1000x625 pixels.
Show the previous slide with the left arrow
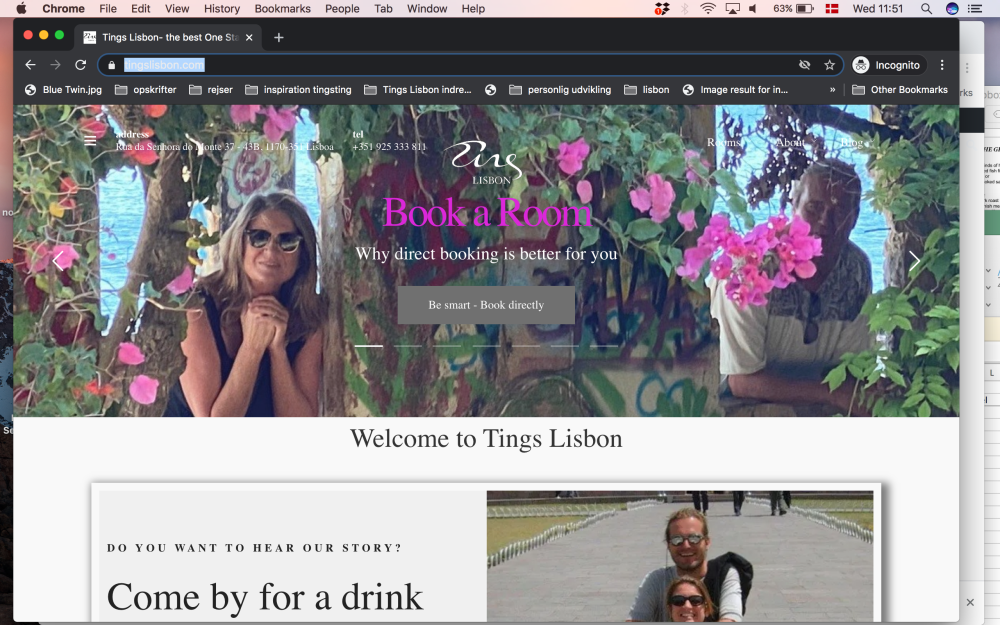tap(58, 260)
